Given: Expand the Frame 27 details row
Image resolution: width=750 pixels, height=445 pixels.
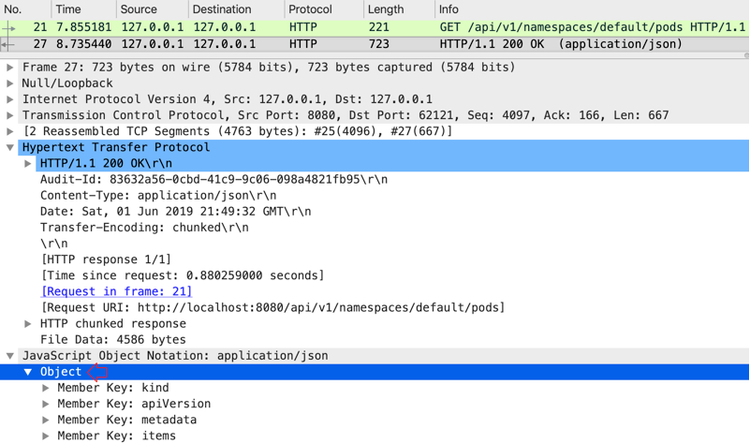Looking at the screenshot, I should (10, 67).
